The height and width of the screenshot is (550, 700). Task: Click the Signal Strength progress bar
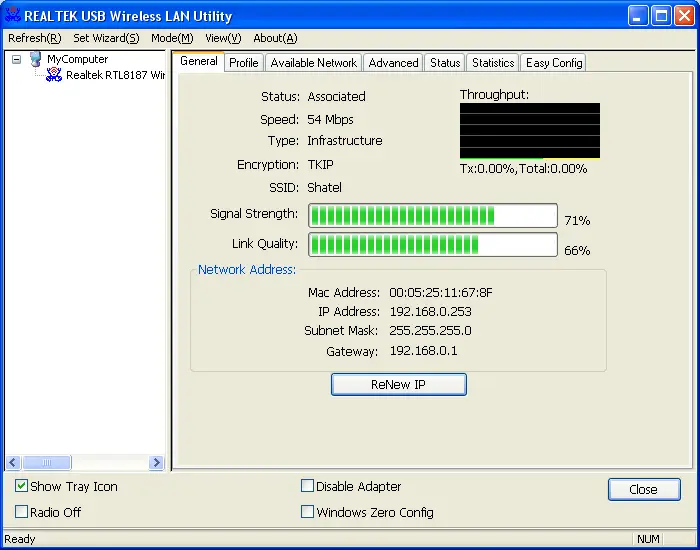pyautogui.click(x=432, y=216)
